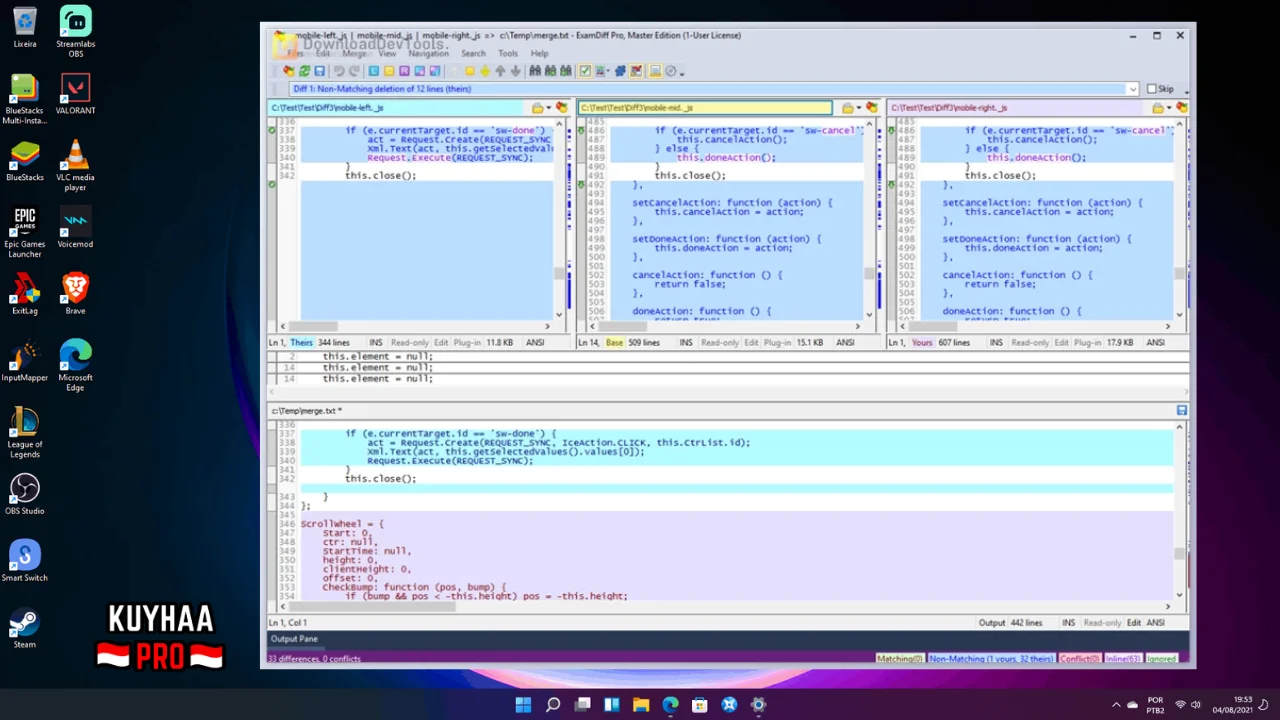Click the Compare files toolbar icon
Image resolution: width=1280 pixels, height=720 pixels.
(x=289, y=71)
